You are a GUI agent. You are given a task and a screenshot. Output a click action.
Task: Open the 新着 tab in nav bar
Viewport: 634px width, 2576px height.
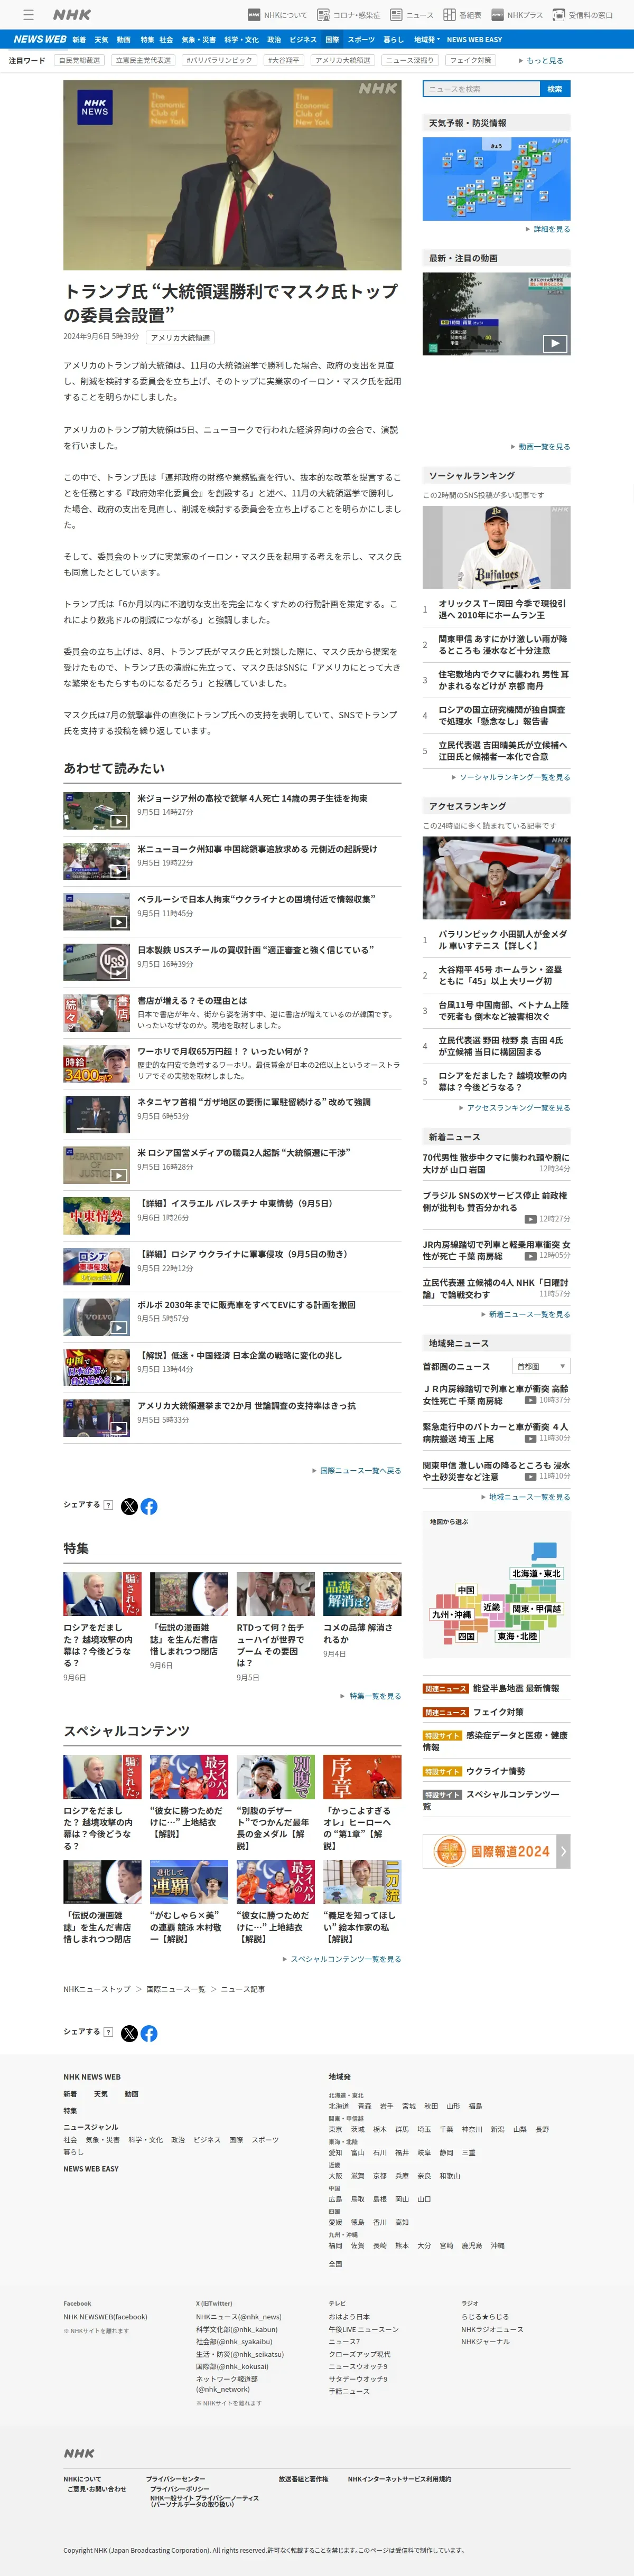[x=79, y=39]
